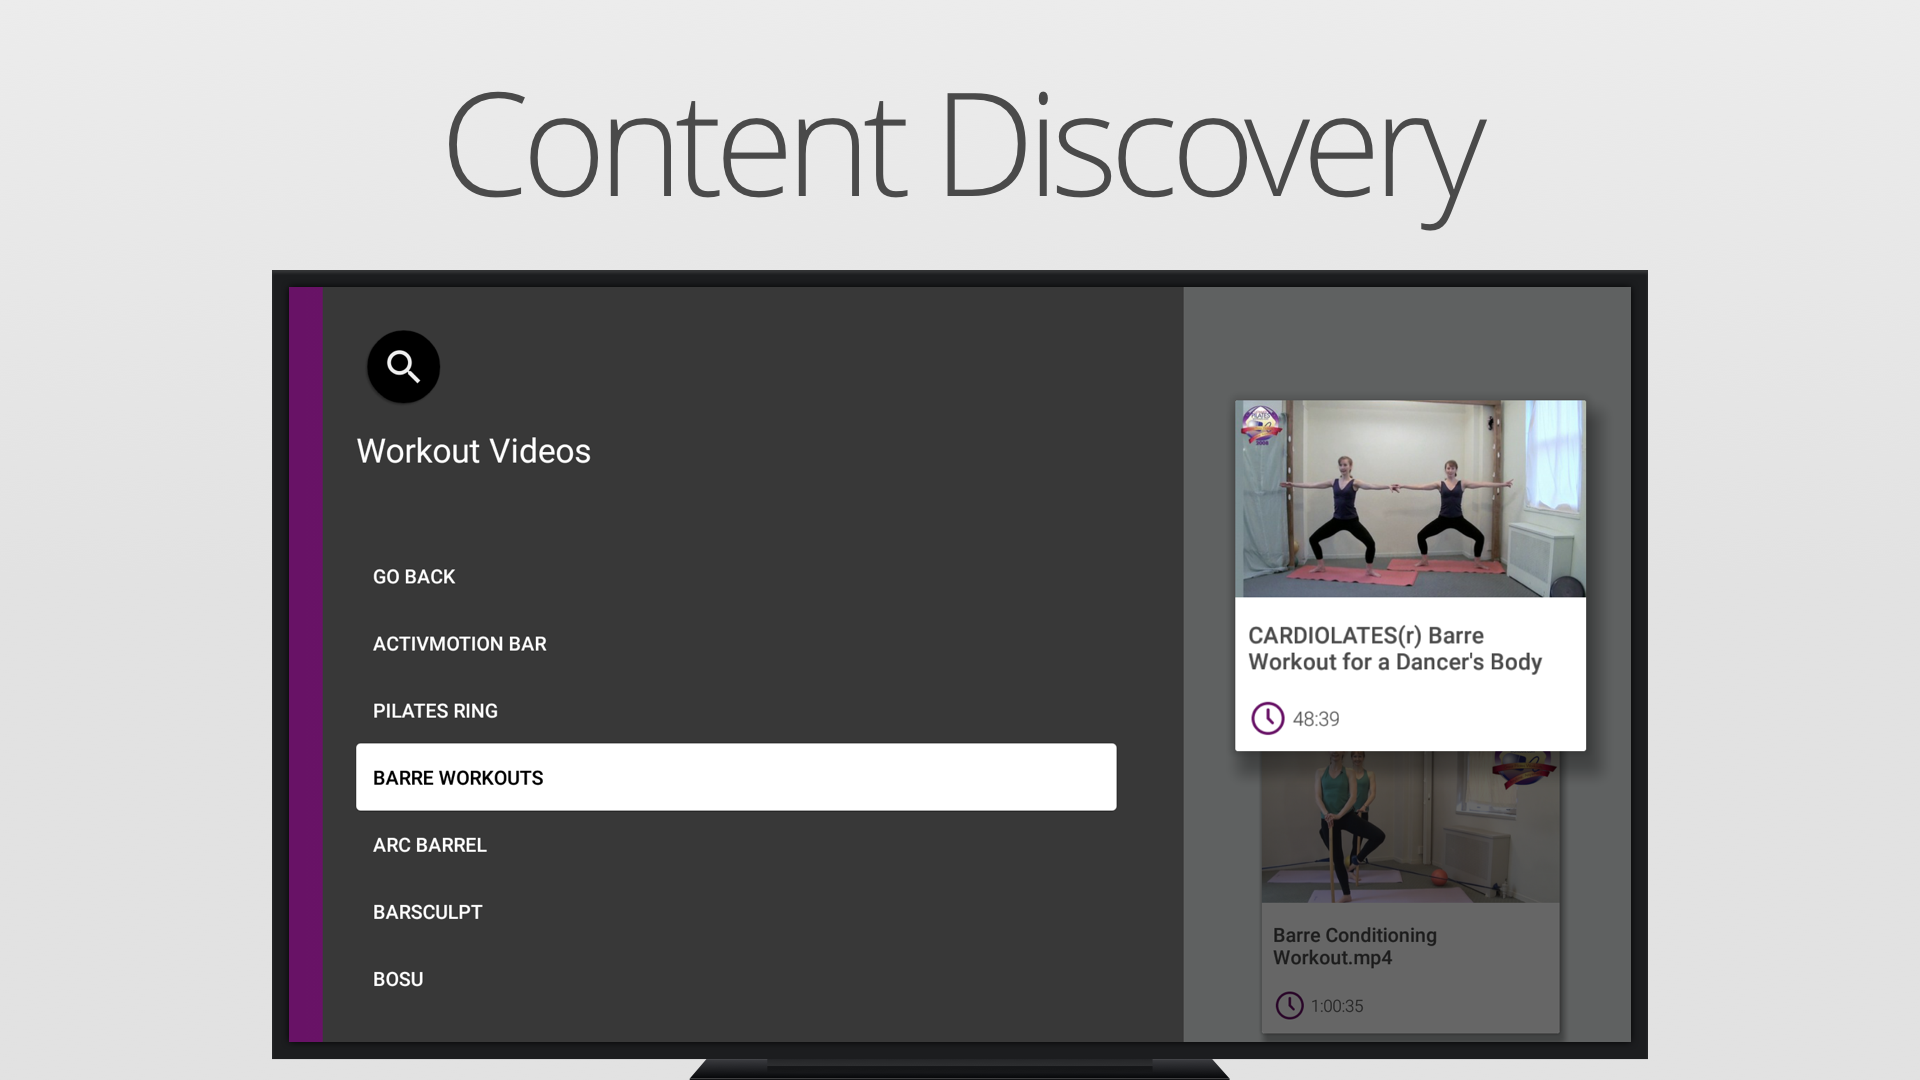
Task: Click CARDIOLATES(r) Barre Workout title text
Action: (x=1394, y=649)
